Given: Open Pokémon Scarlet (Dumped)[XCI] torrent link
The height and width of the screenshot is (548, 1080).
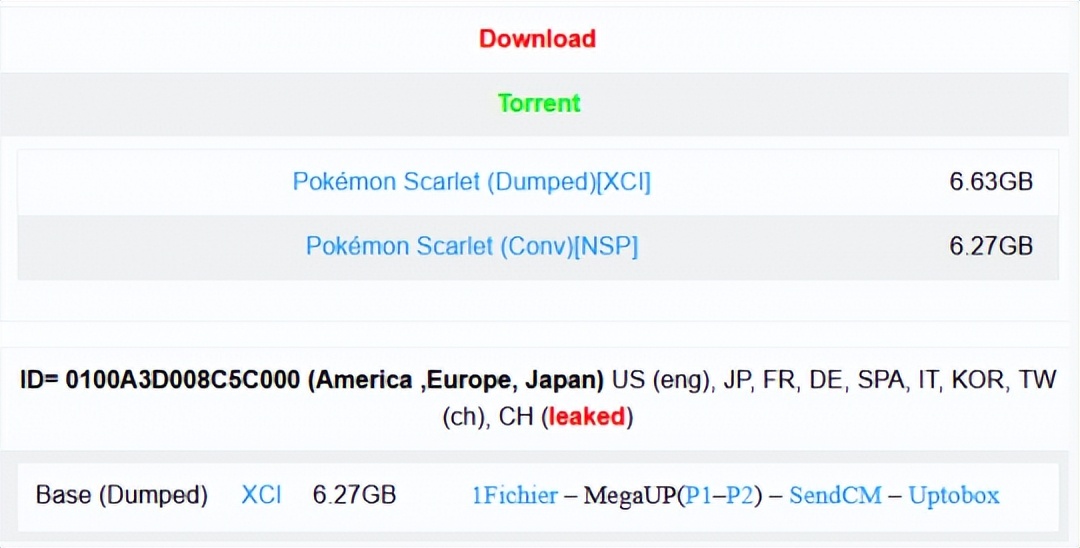Looking at the screenshot, I should pyautogui.click(x=471, y=182).
